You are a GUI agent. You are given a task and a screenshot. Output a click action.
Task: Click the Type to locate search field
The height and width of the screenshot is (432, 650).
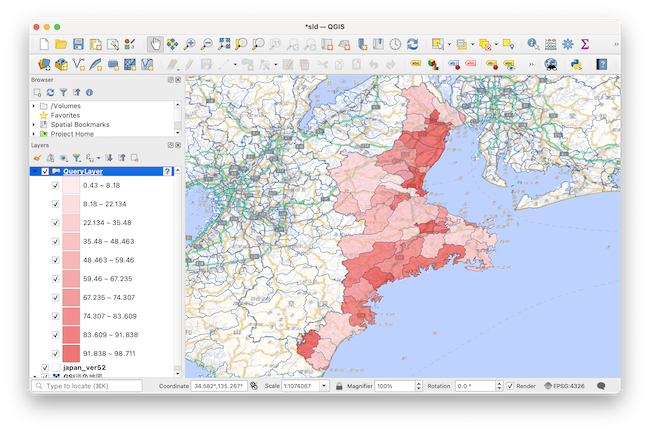87,386
